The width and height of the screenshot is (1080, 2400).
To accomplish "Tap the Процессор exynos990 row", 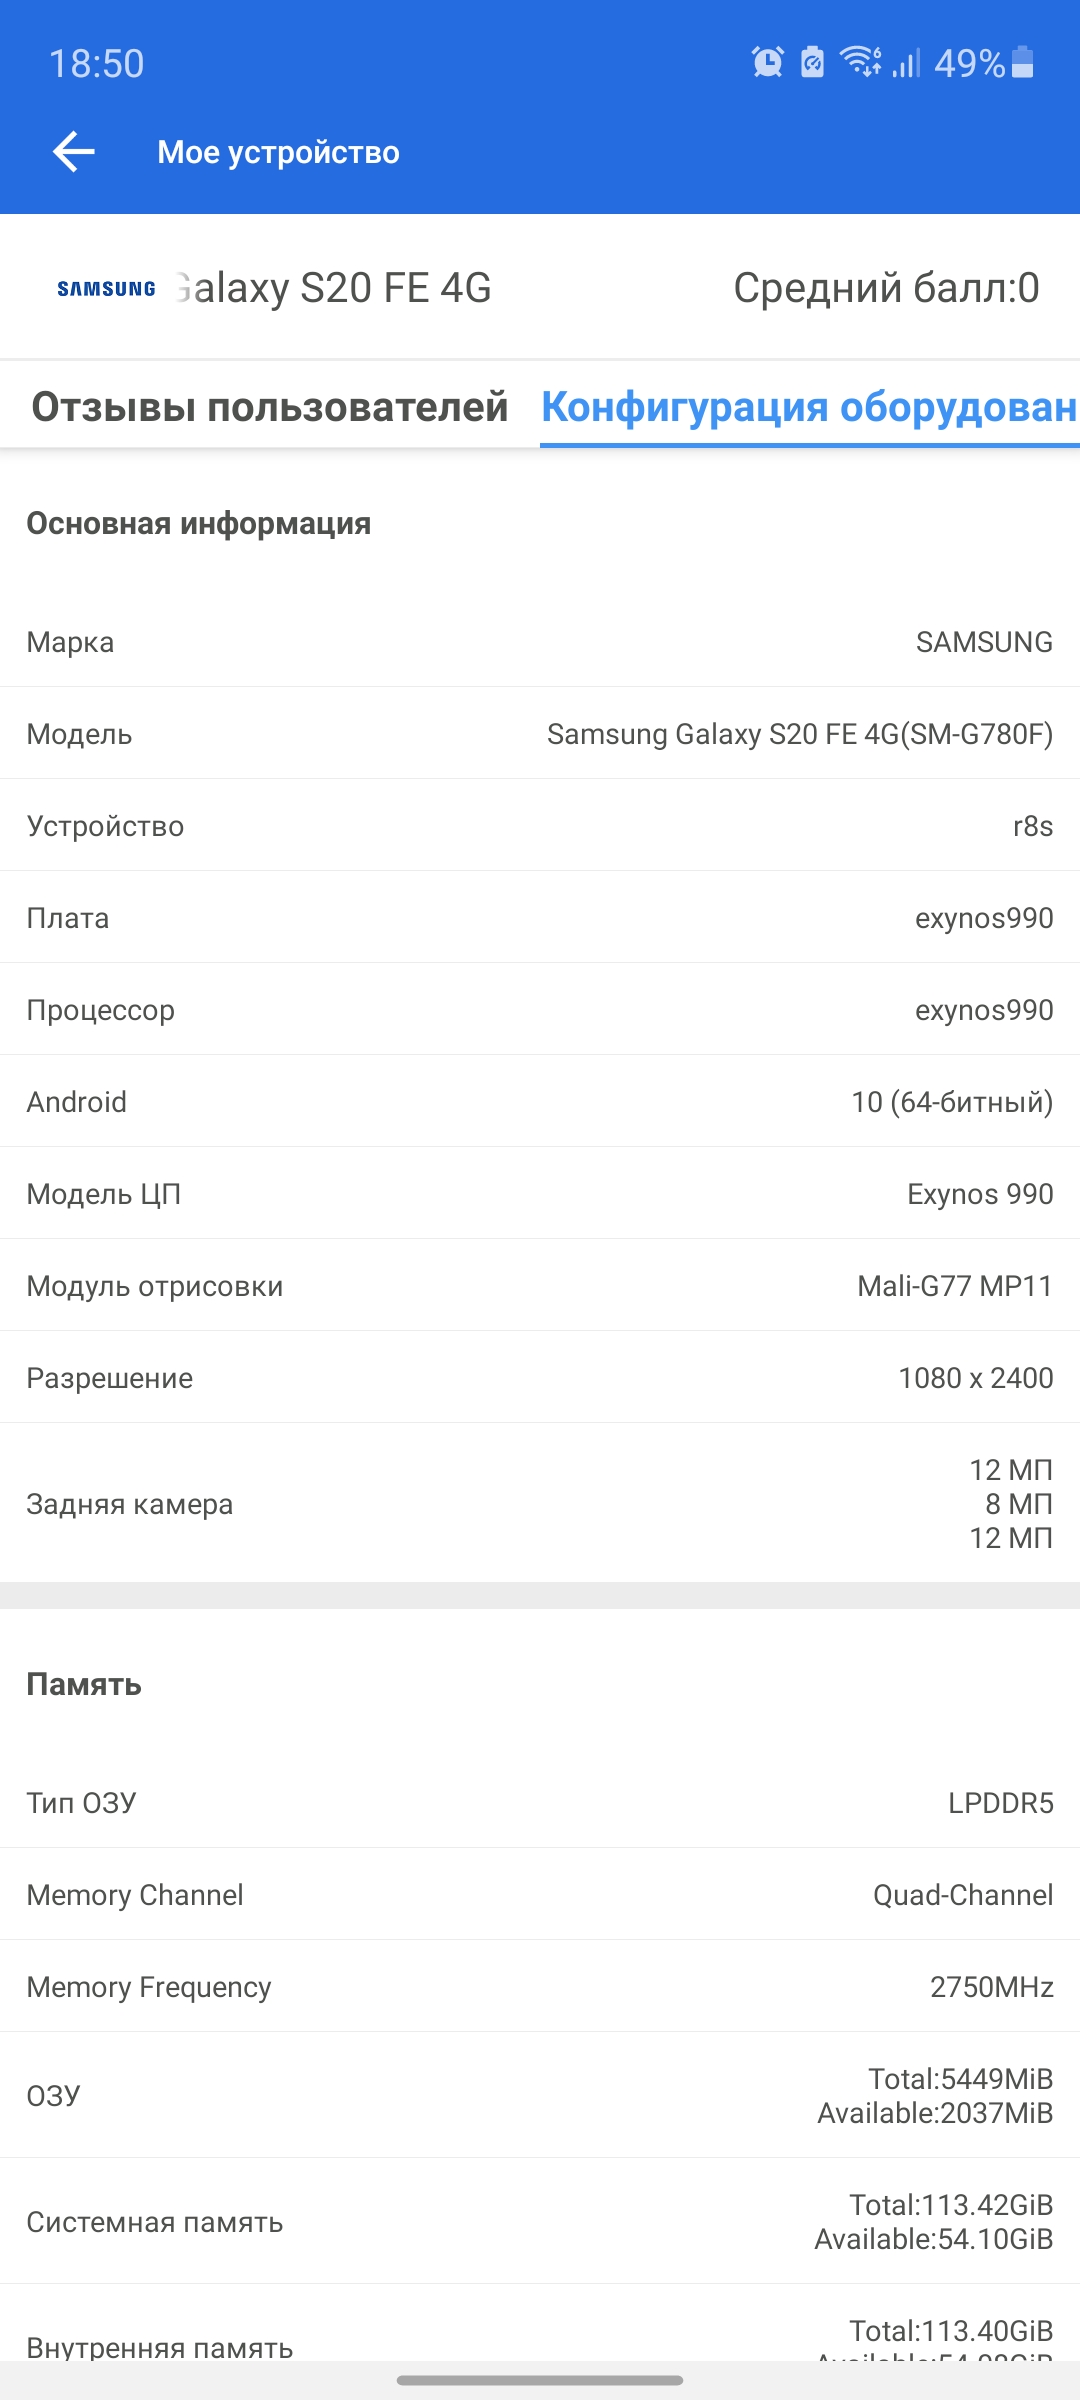I will 540,1010.
